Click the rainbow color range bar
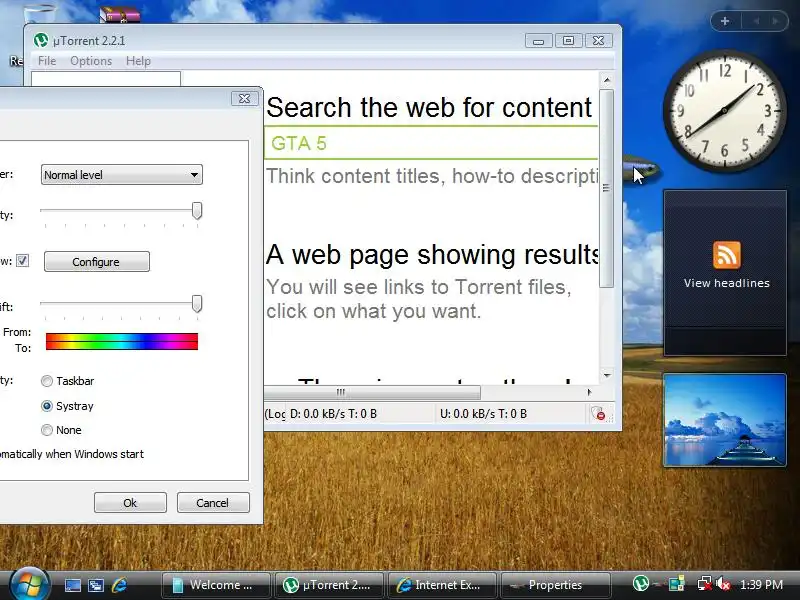 click(x=122, y=341)
